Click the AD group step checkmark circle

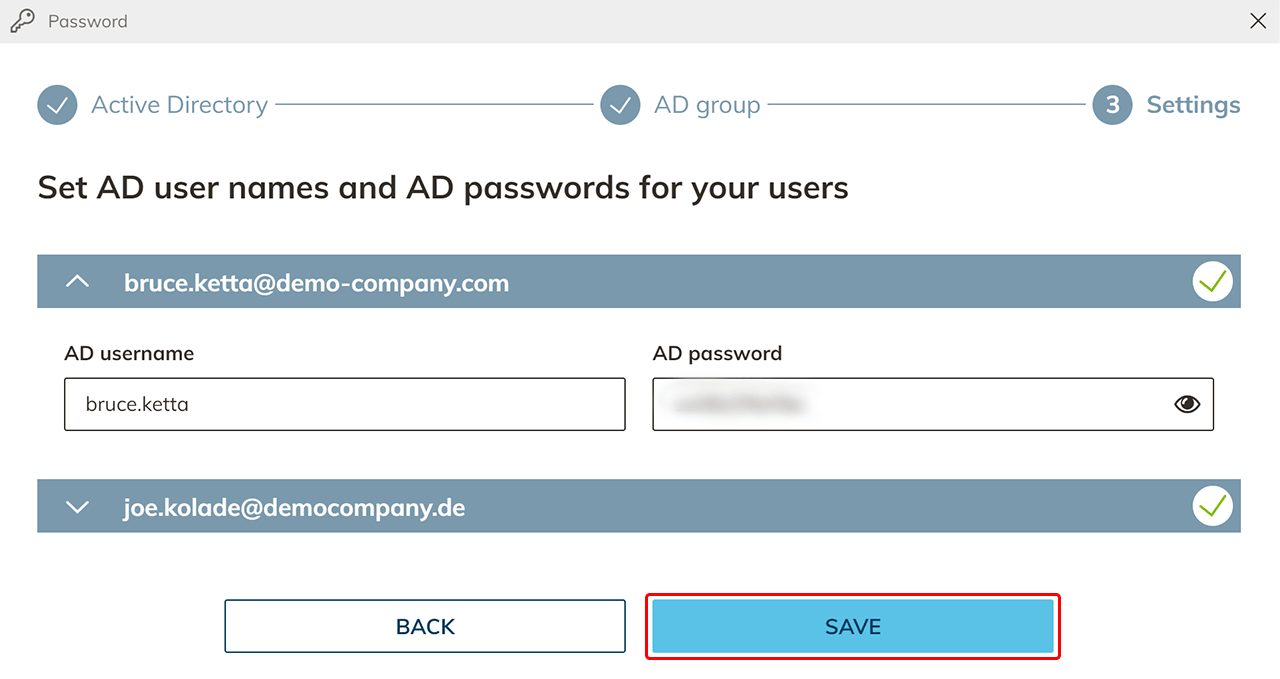click(x=620, y=105)
